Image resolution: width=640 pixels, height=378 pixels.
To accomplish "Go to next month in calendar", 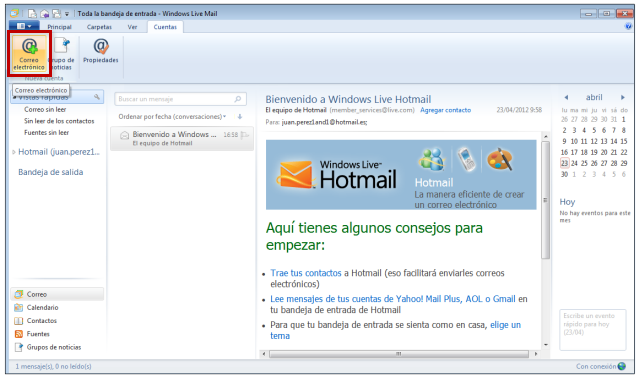I will [x=622, y=98].
